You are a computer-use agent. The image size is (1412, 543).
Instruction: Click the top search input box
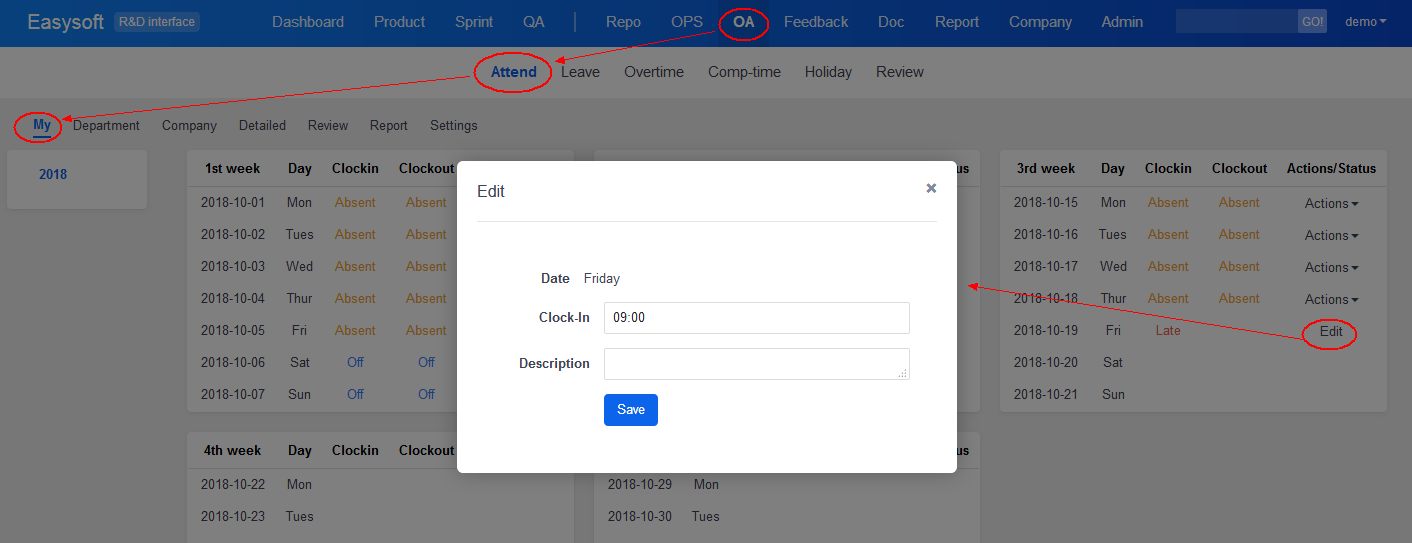click(x=1236, y=22)
